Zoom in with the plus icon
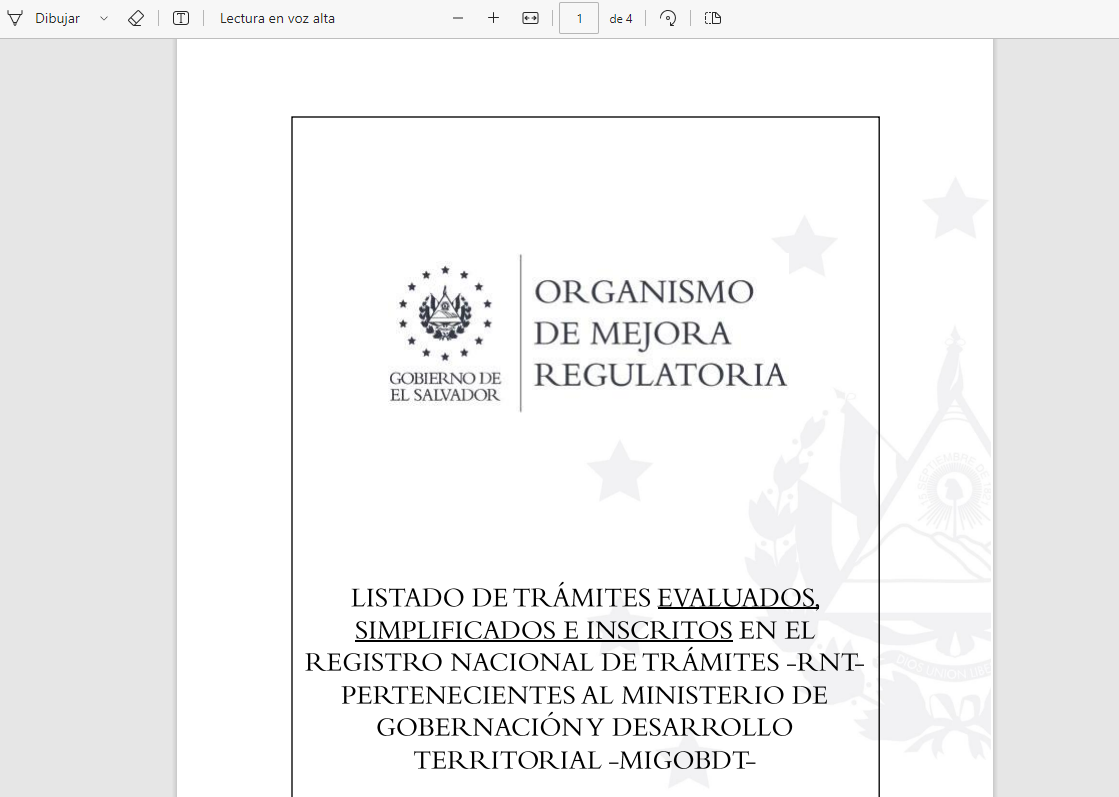 tap(493, 19)
